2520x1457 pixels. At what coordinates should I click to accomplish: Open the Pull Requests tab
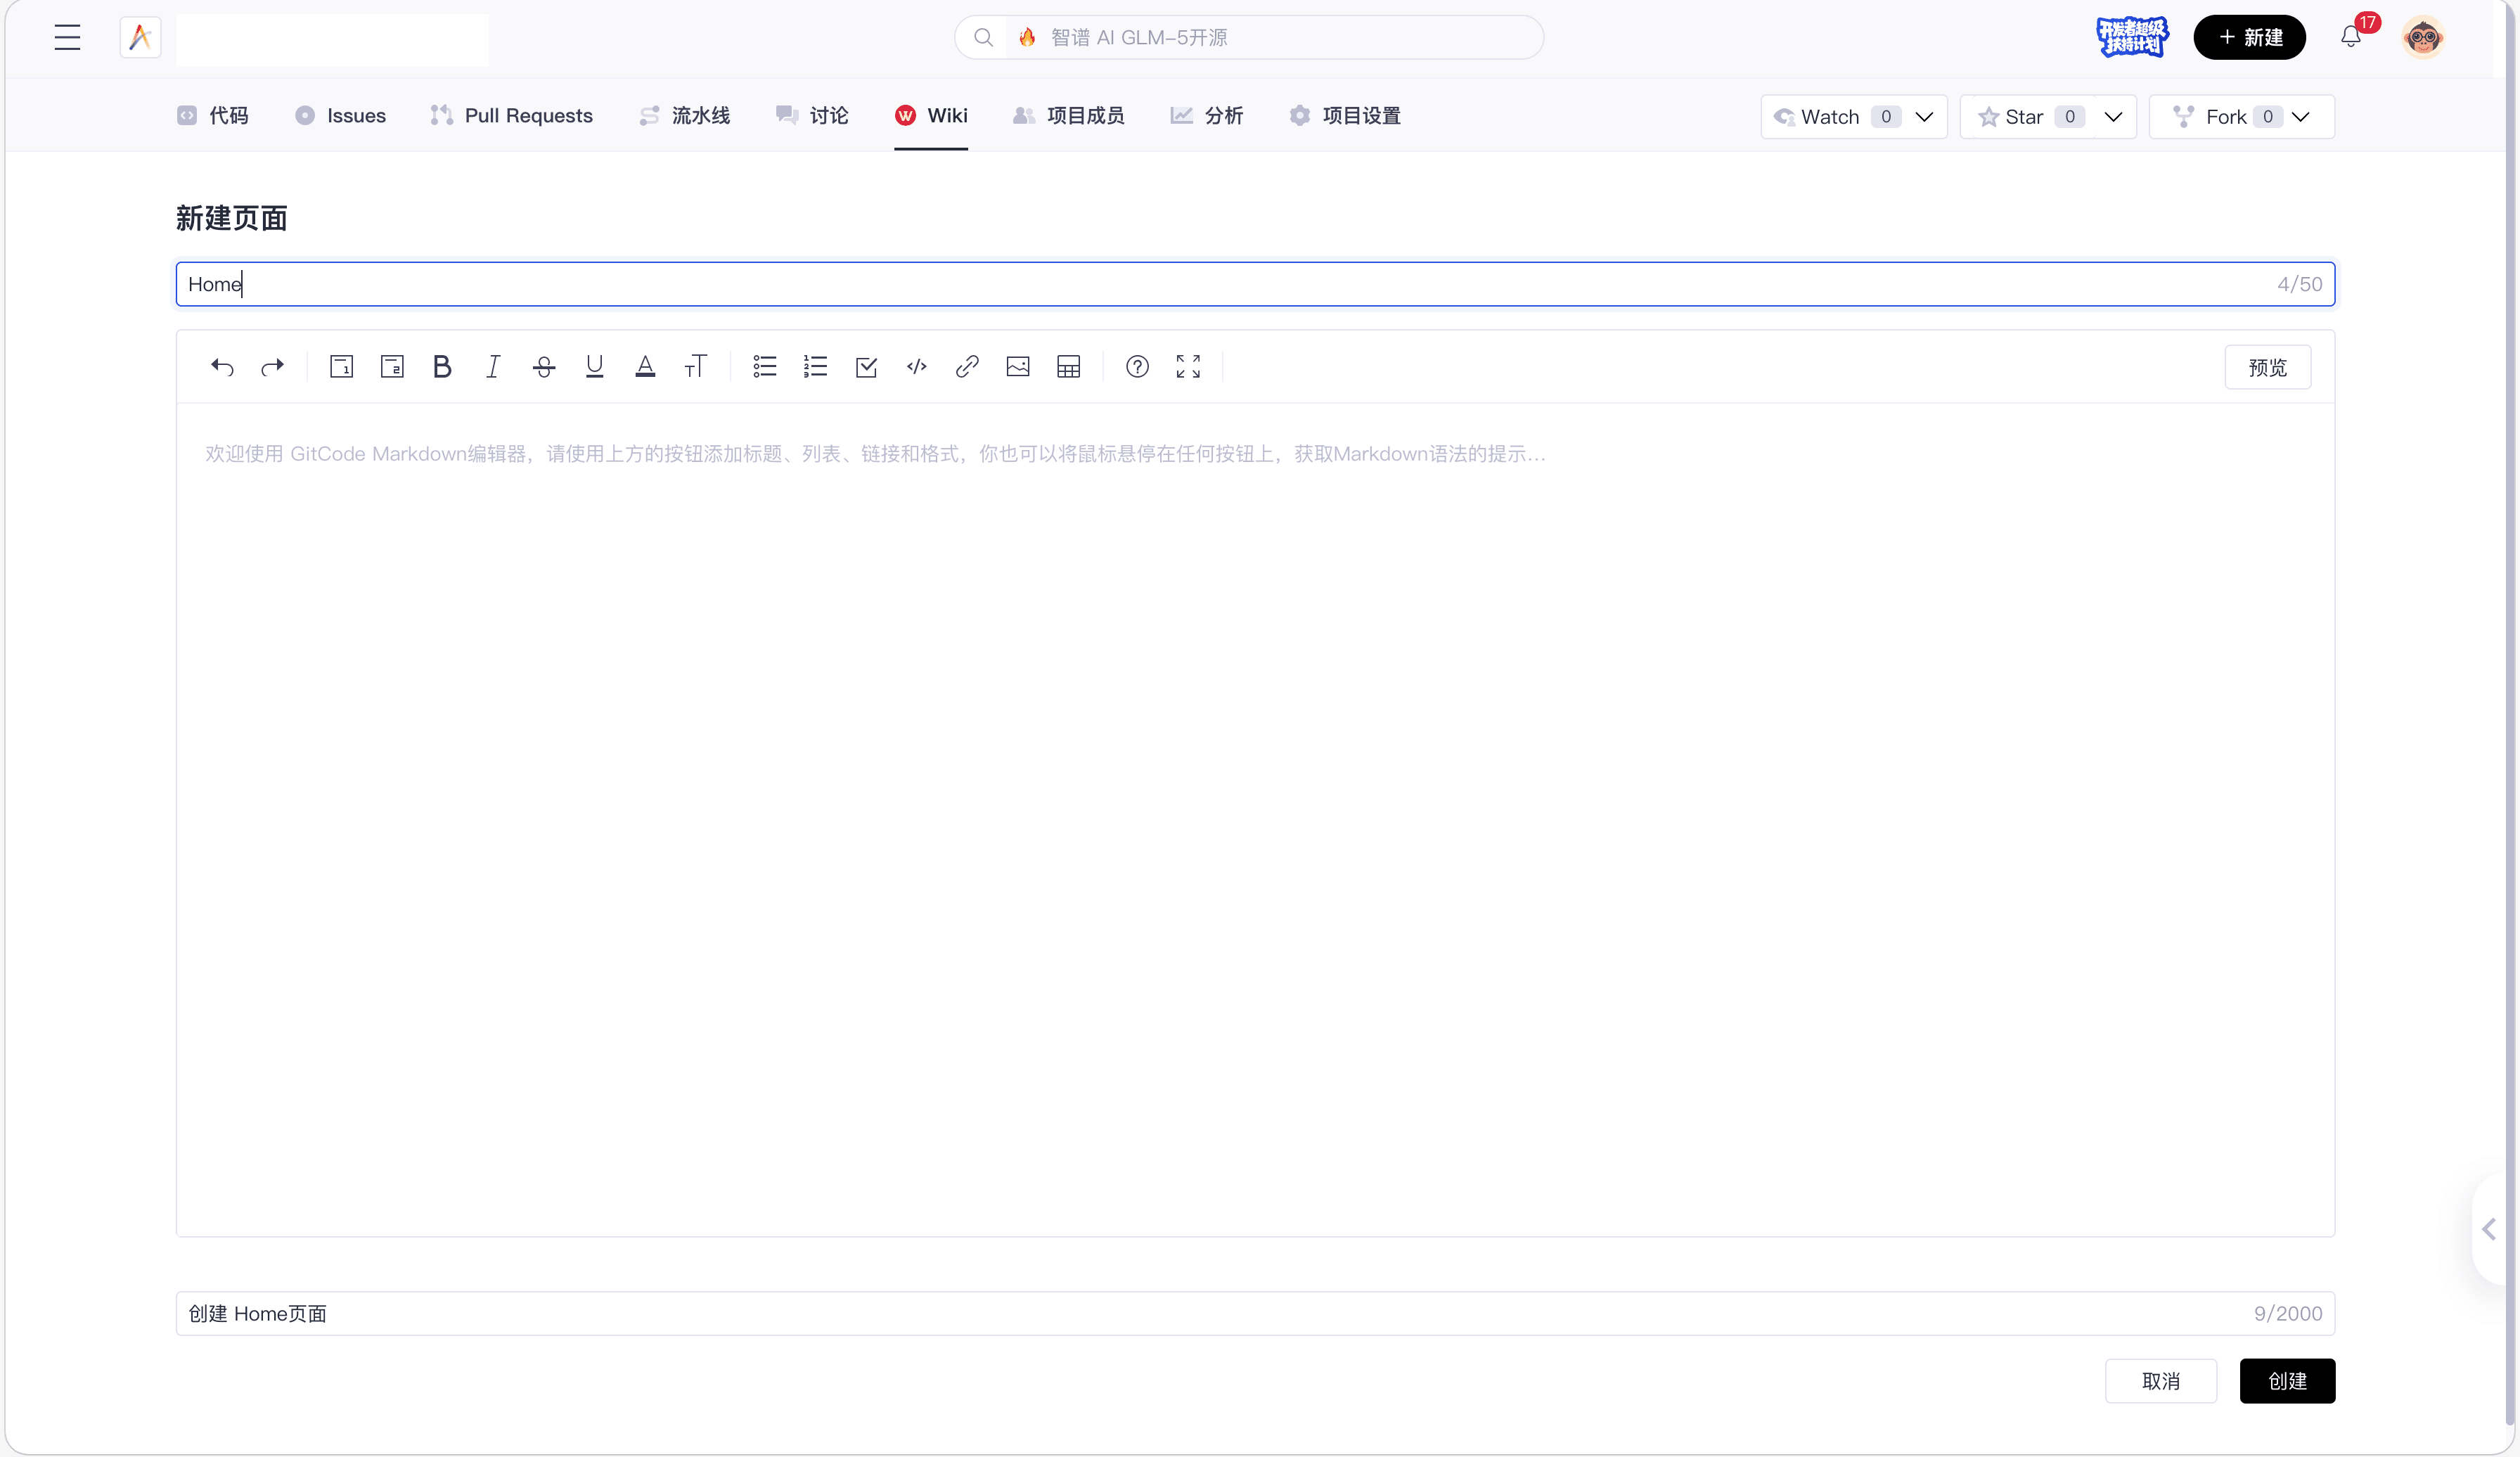[x=512, y=116]
